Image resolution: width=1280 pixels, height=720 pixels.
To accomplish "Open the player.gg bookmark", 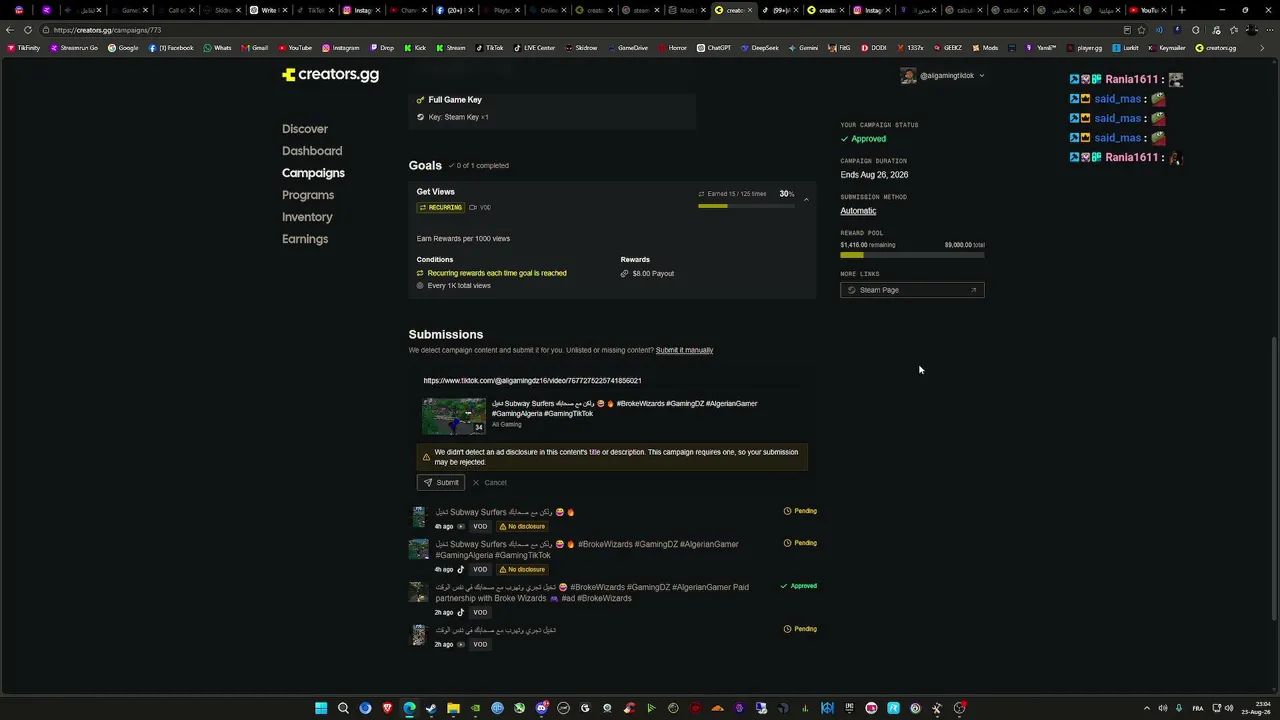I will coord(1084,48).
